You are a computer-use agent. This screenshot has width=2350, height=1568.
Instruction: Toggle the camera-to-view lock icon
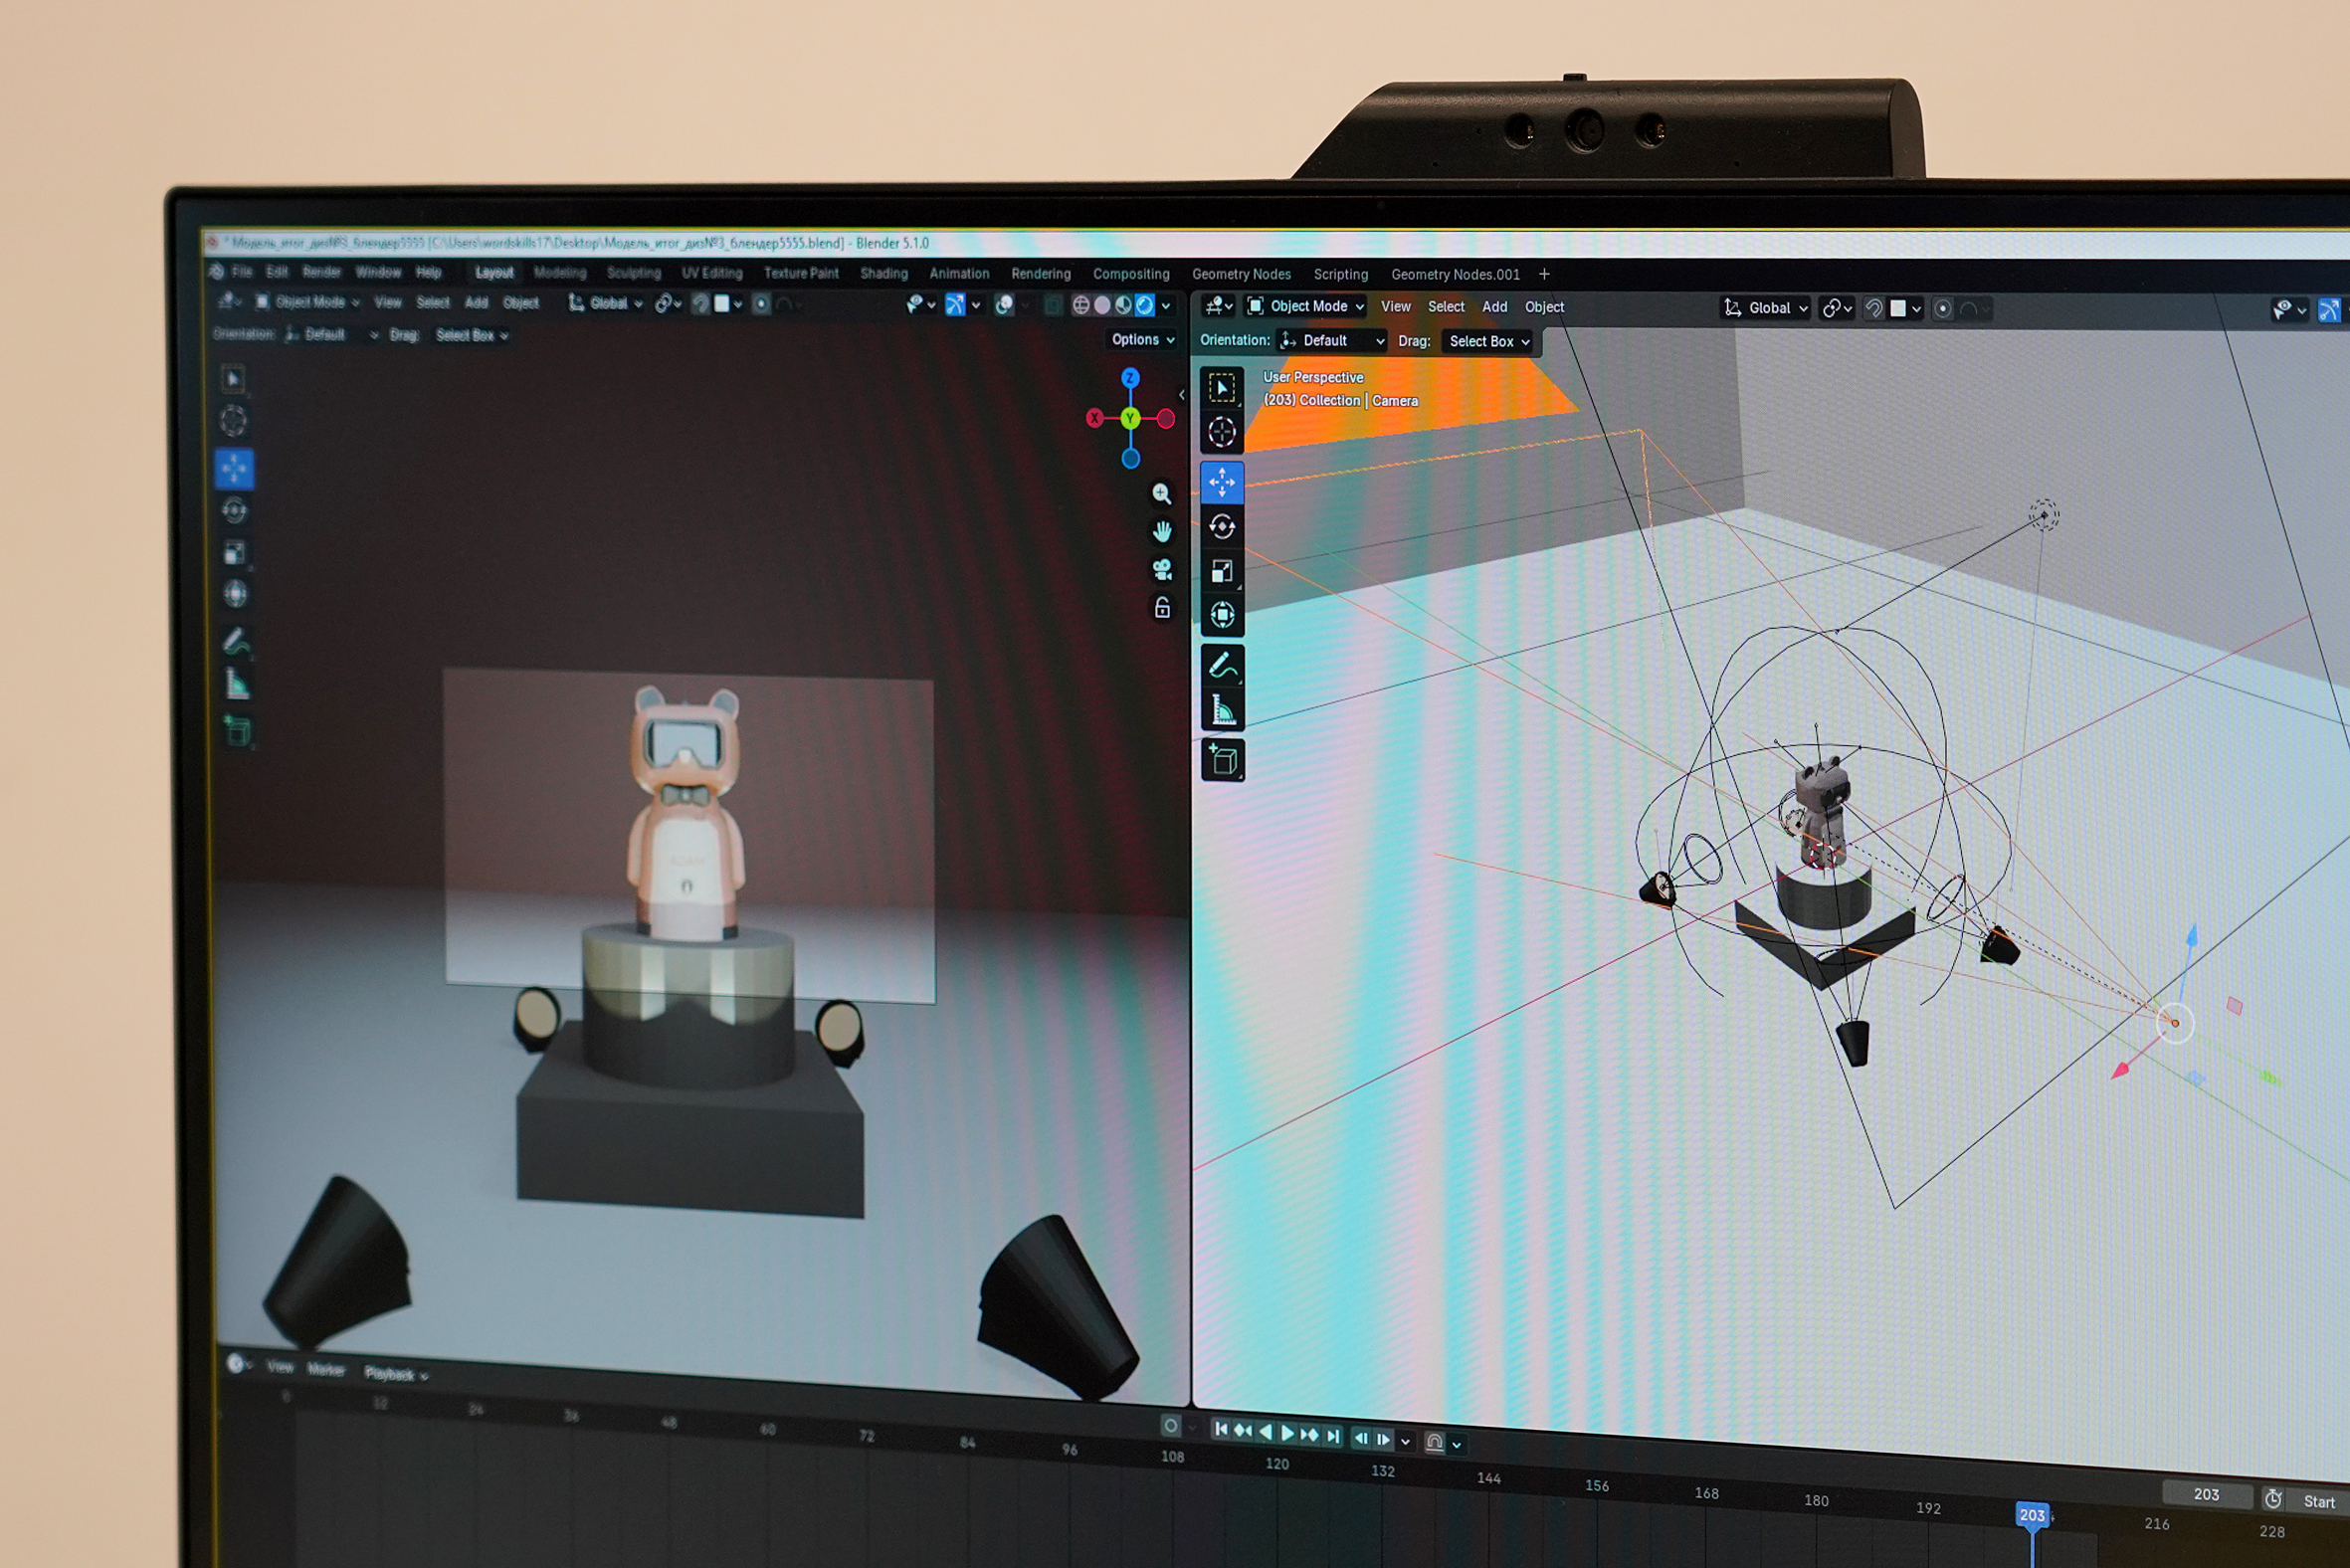point(1162,608)
